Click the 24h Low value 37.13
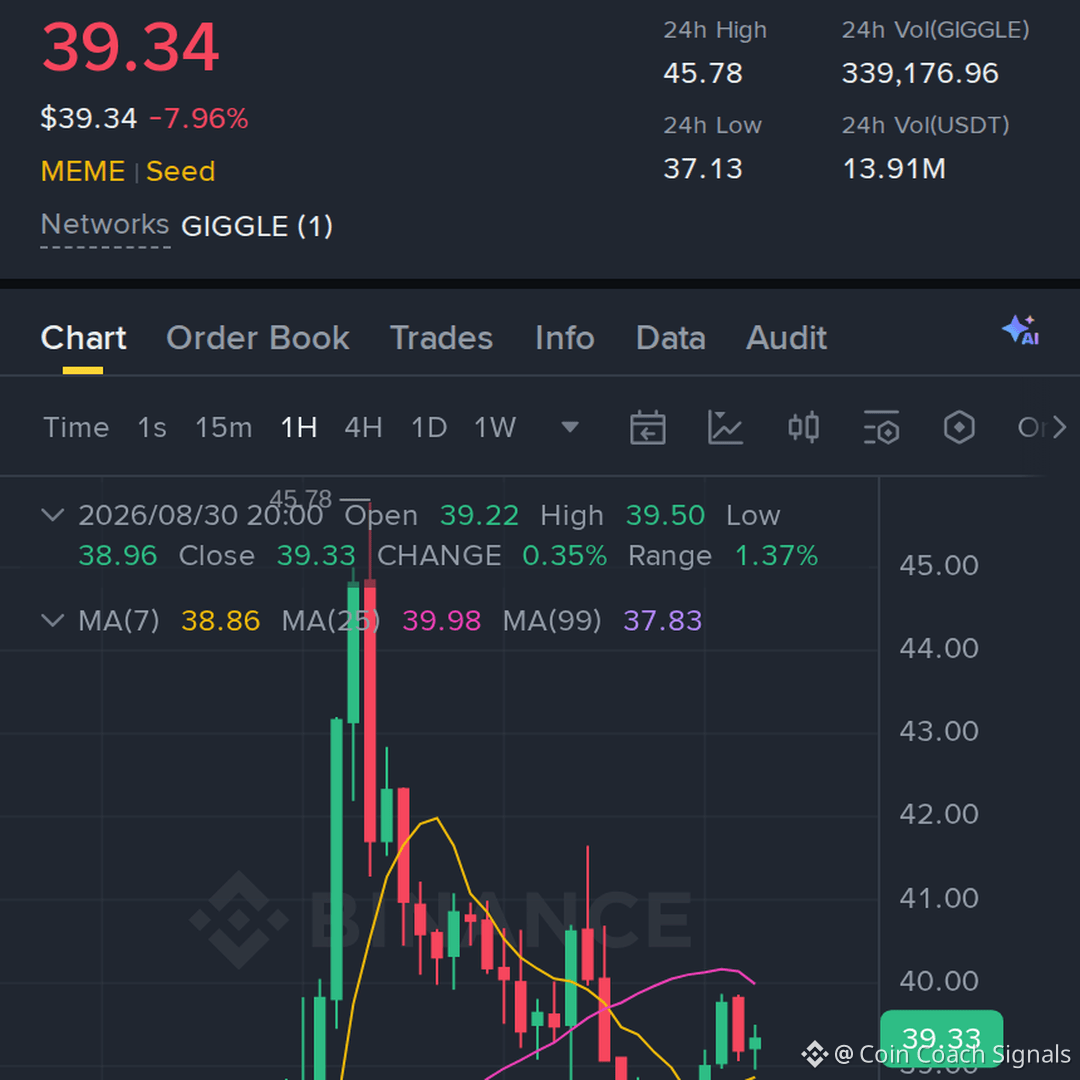The width and height of the screenshot is (1080, 1080). point(703,168)
